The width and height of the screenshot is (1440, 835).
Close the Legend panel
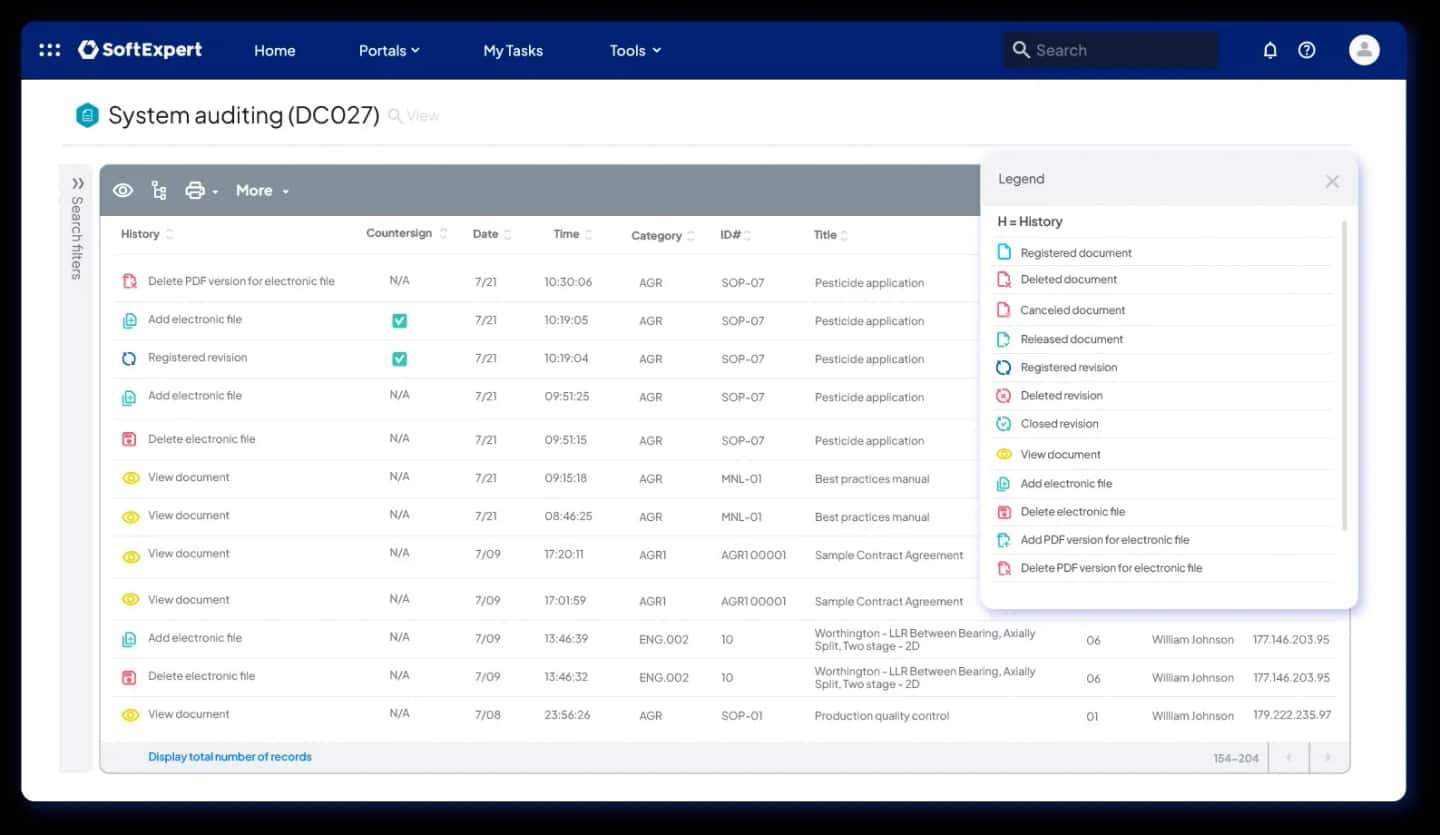pyautogui.click(x=1332, y=181)
